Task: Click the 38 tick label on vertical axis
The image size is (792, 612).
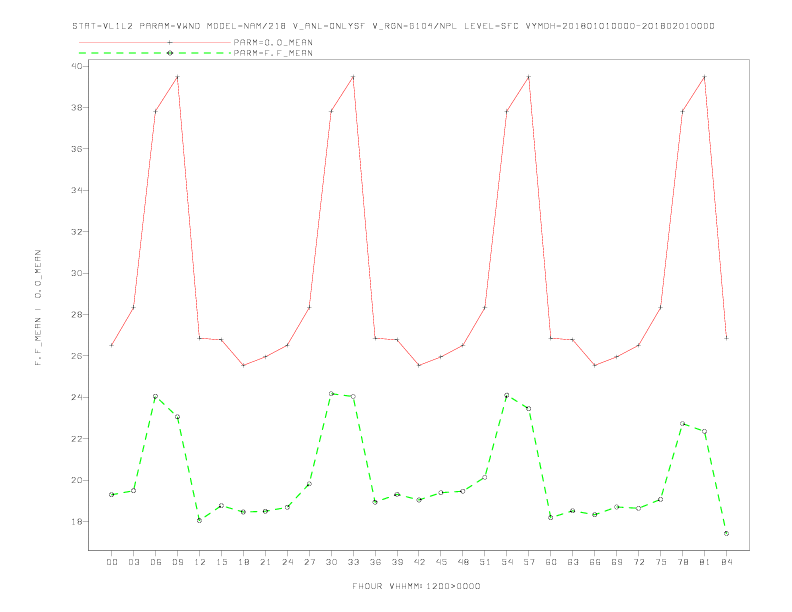Action: [78, 108]
